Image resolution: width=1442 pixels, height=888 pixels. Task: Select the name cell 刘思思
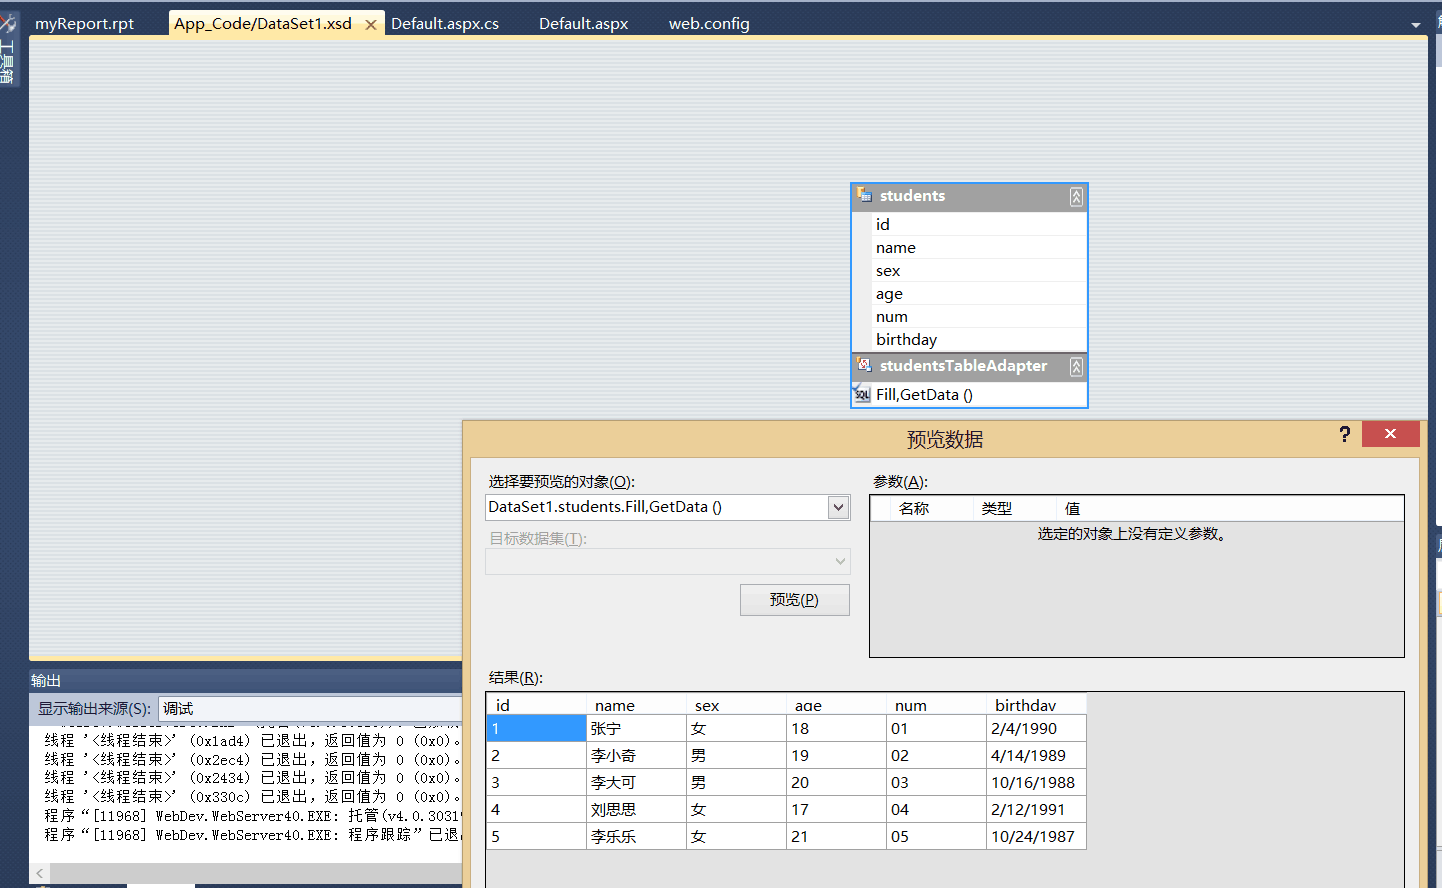pyautogui.click(x=637, y=809)
